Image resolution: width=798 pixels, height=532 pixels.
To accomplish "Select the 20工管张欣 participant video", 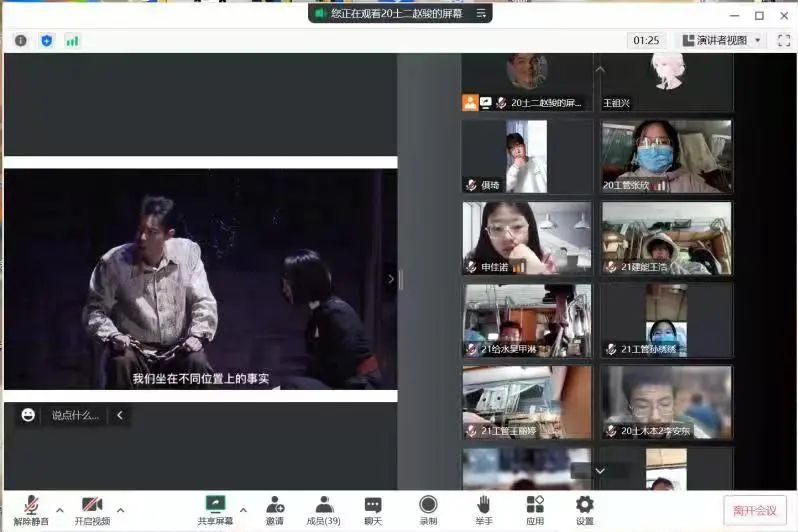I will (667, 156).
